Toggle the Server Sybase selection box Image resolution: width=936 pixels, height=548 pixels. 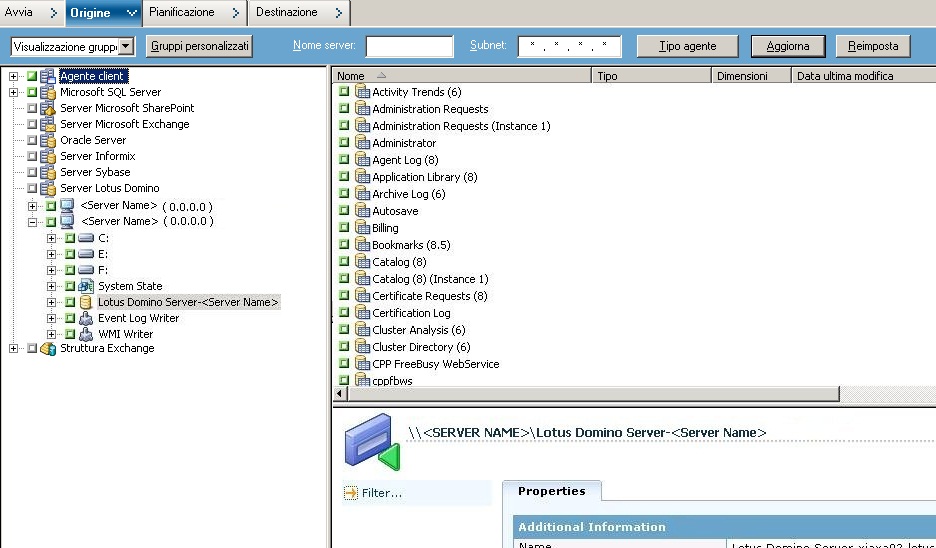[x=32, y=172]
